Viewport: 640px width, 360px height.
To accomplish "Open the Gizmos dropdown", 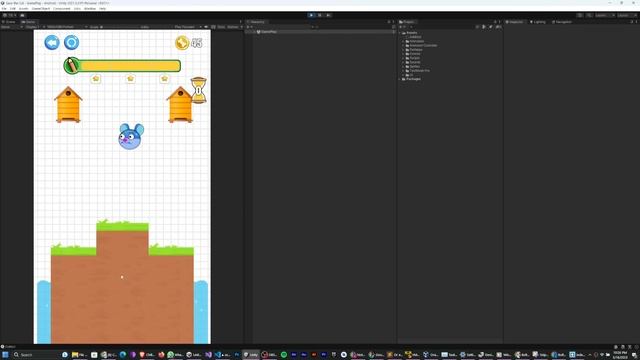I will point(234,27).
